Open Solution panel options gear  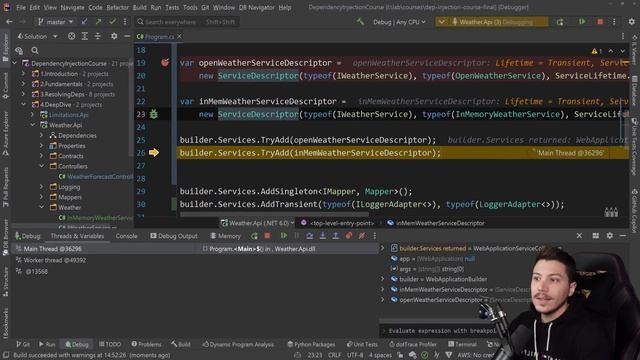[114, 36]
